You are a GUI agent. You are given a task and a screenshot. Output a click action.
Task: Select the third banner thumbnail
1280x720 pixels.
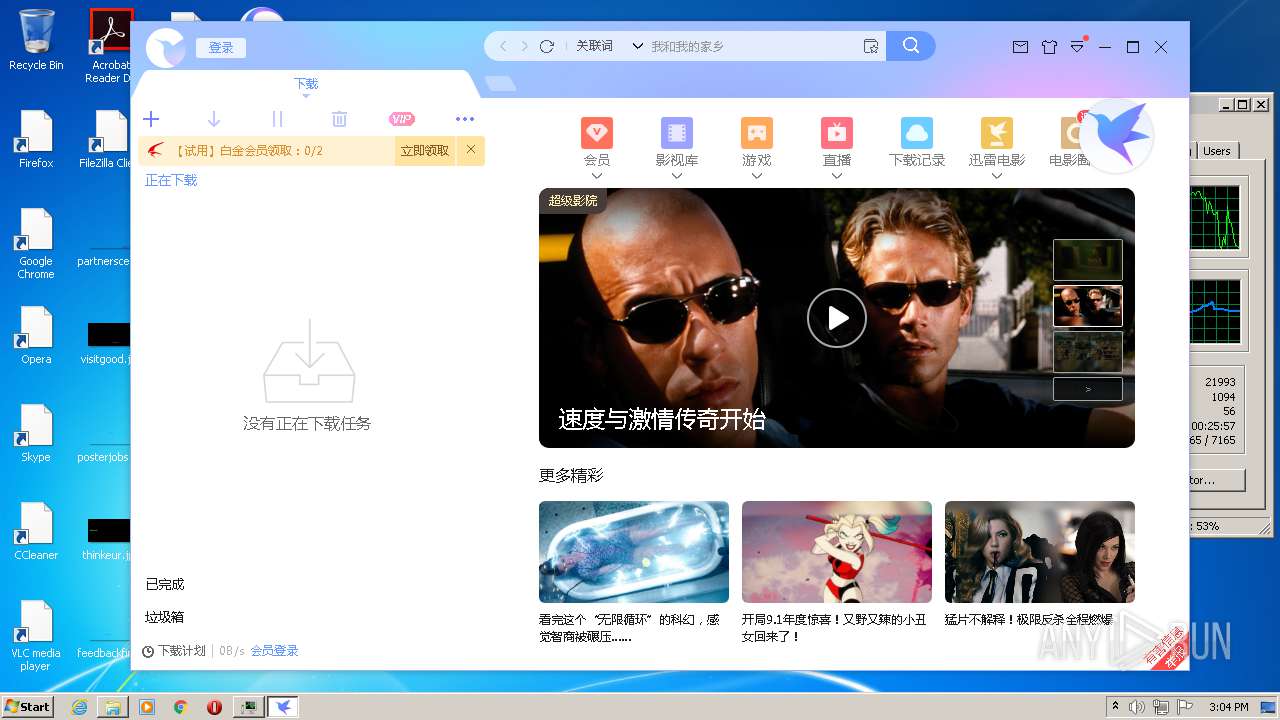[1088, 352]
